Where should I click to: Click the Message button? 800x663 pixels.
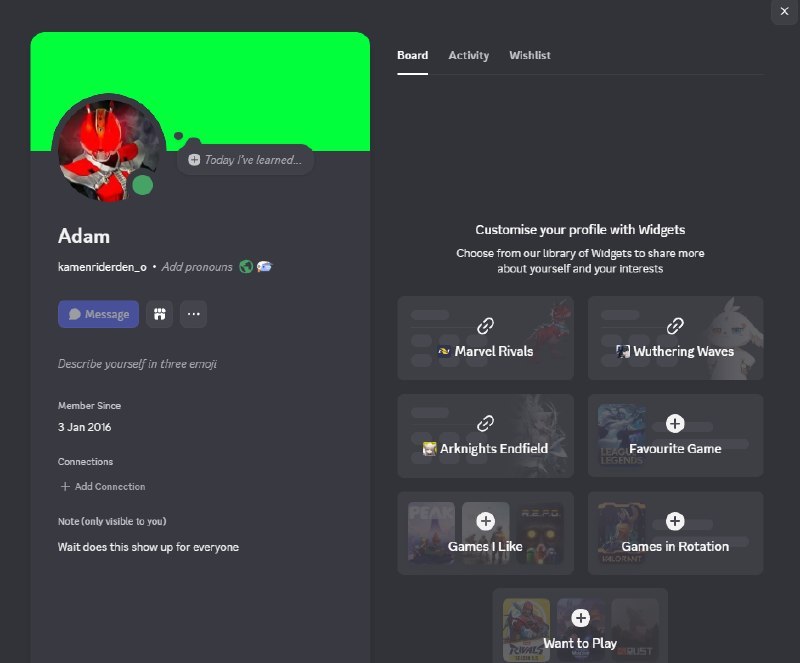pyautogui.click(x=98, y=314)
